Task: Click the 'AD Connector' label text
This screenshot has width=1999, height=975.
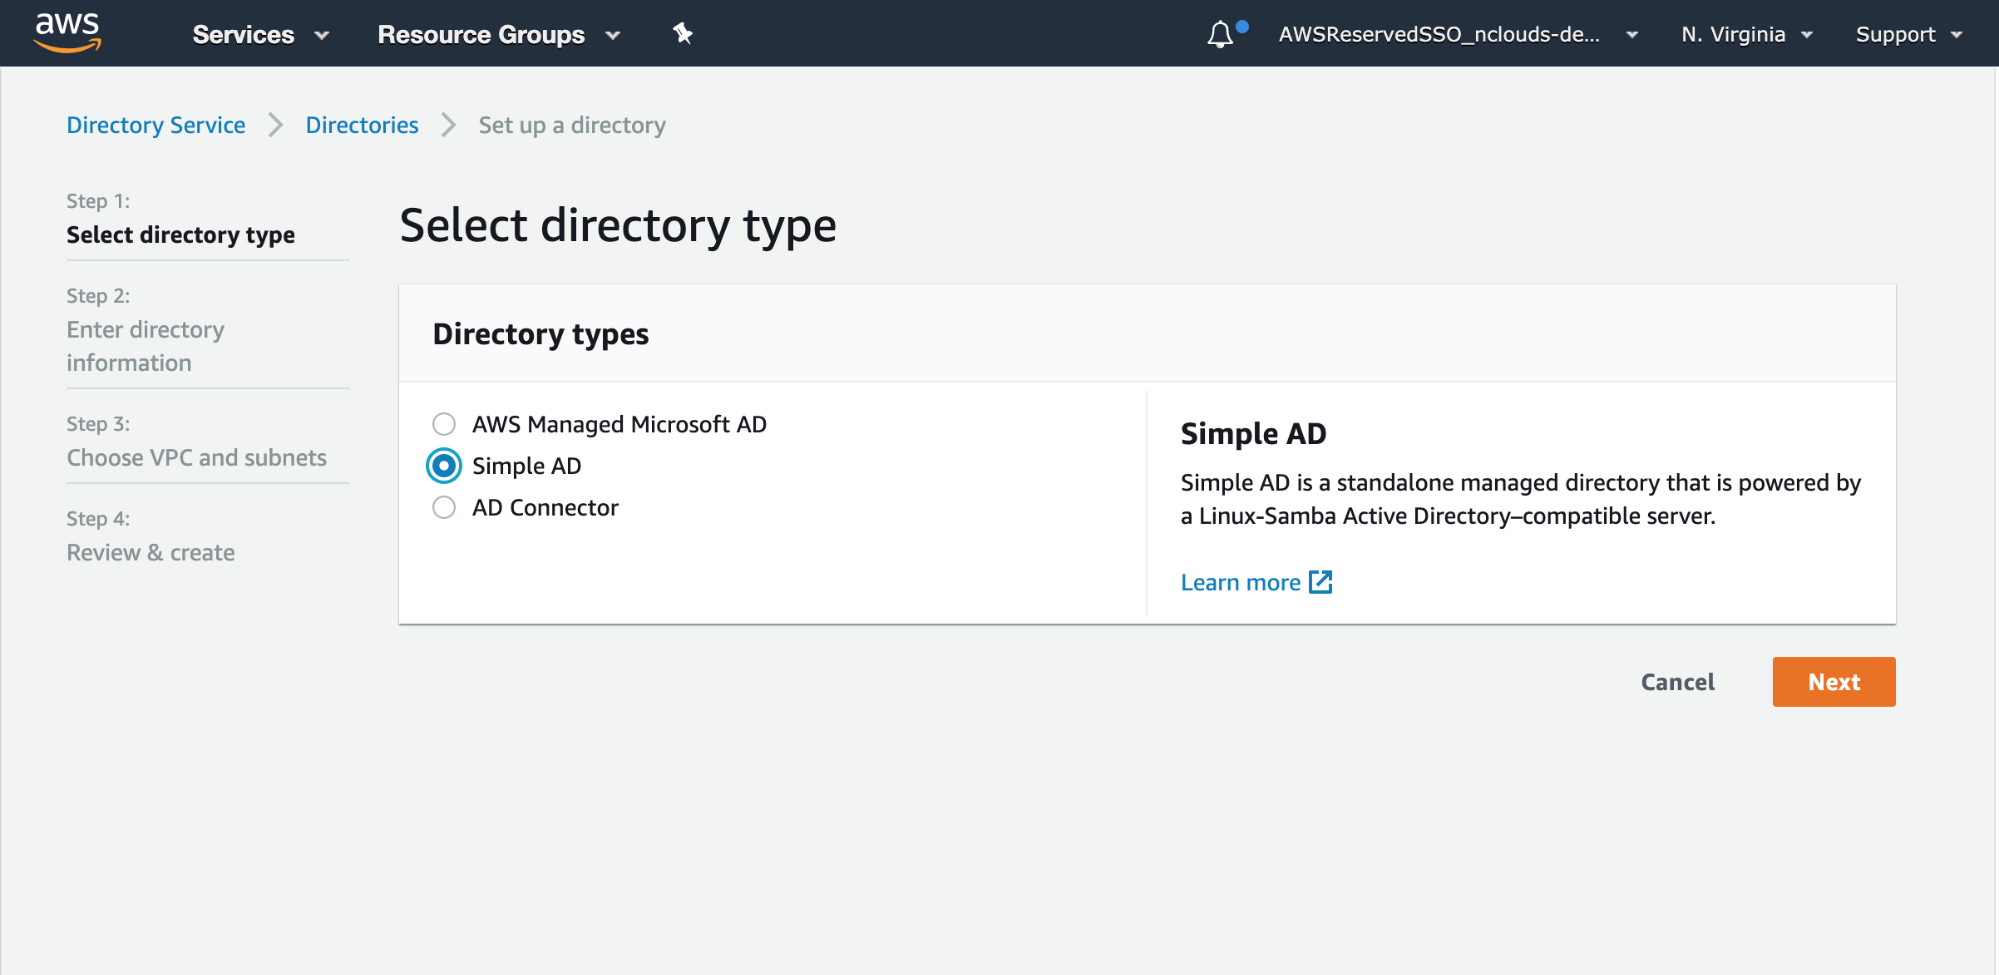Action: tap(545, 508)
